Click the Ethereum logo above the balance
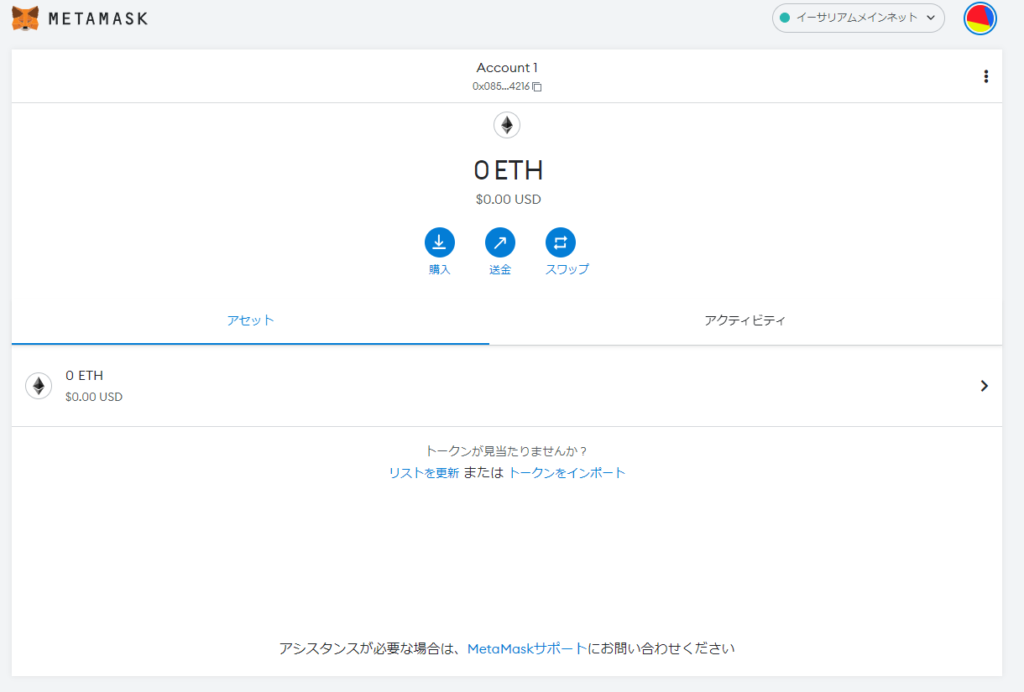Screen dimensions: 1024x692 507,125
